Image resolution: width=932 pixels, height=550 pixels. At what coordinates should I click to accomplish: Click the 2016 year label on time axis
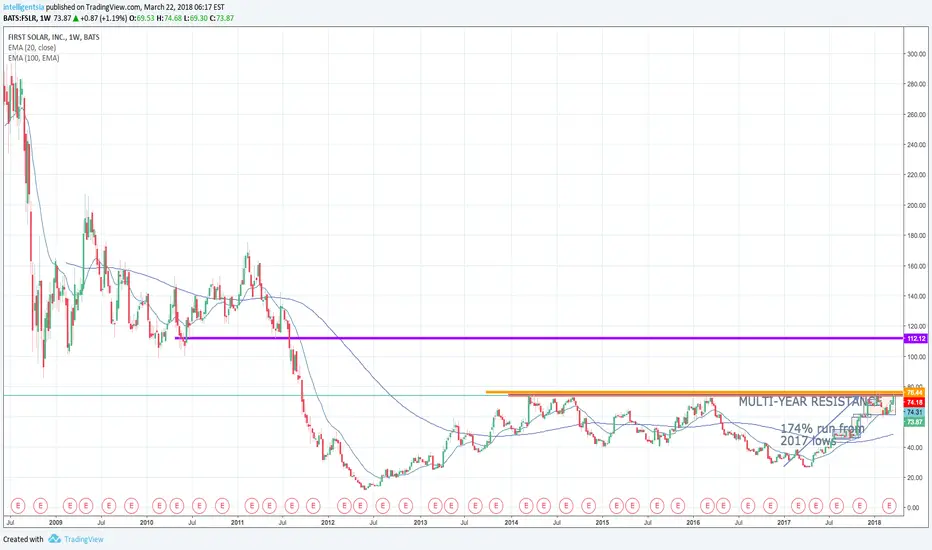click(x=693, y=523)
